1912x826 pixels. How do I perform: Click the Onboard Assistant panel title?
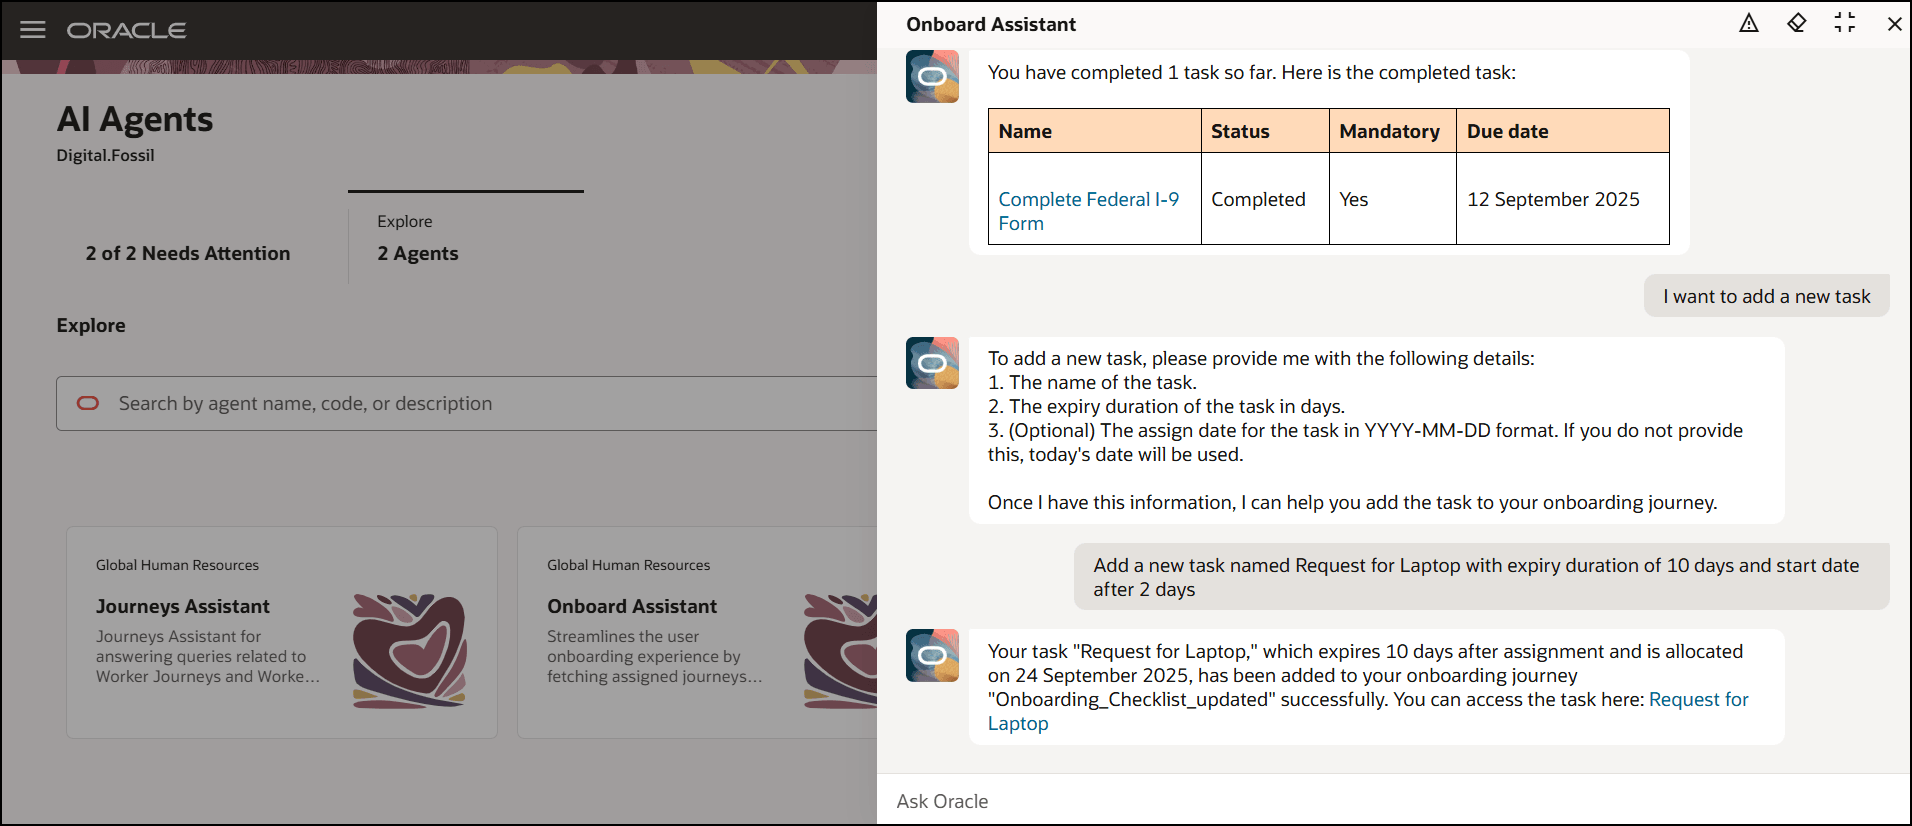pyautogui.click(x=991, y=24)
